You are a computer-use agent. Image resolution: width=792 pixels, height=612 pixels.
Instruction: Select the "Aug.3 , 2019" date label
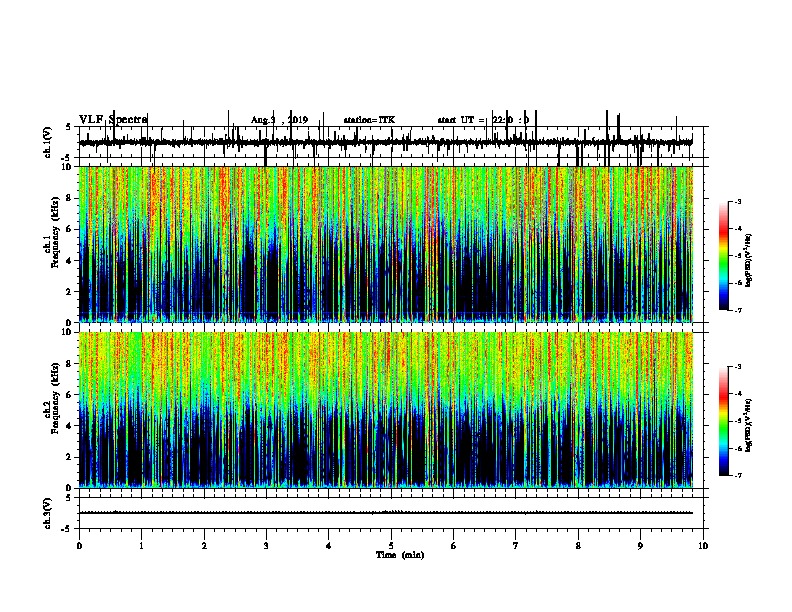coord(279,120)
